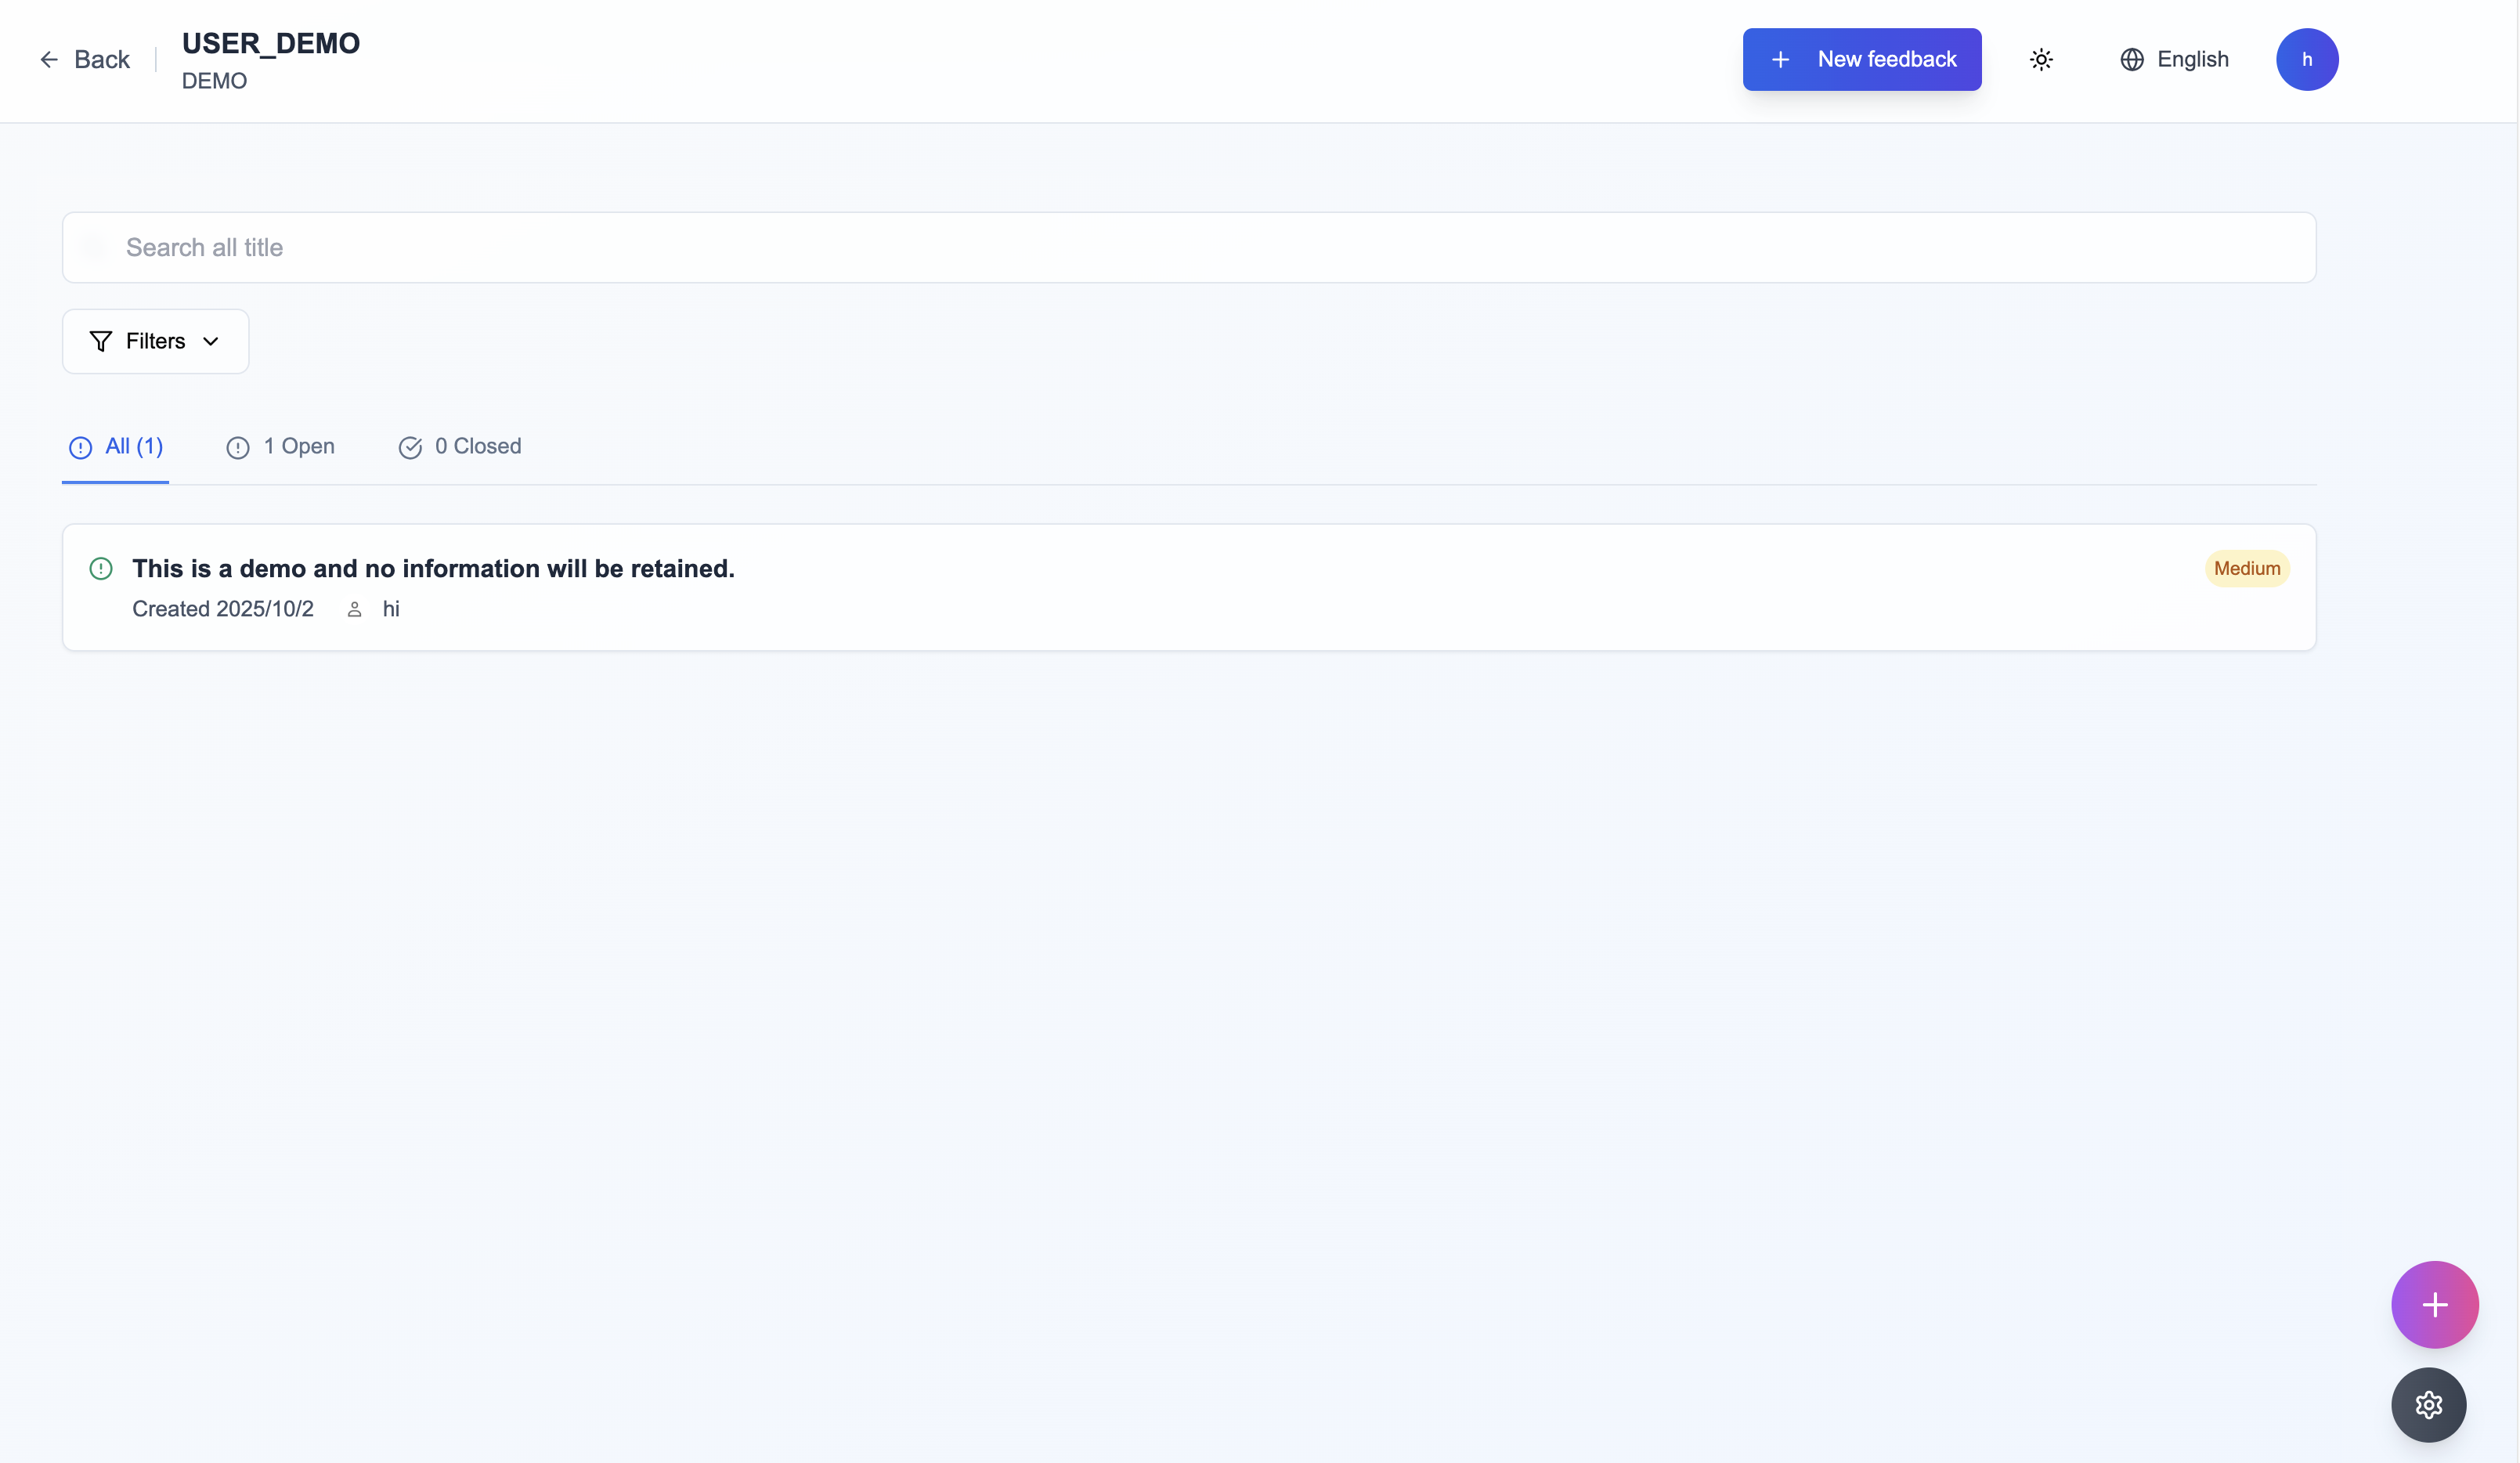Click the plus icon in New feedback
This screenshot has height=1463, width=2520.
pos(1780,60)
